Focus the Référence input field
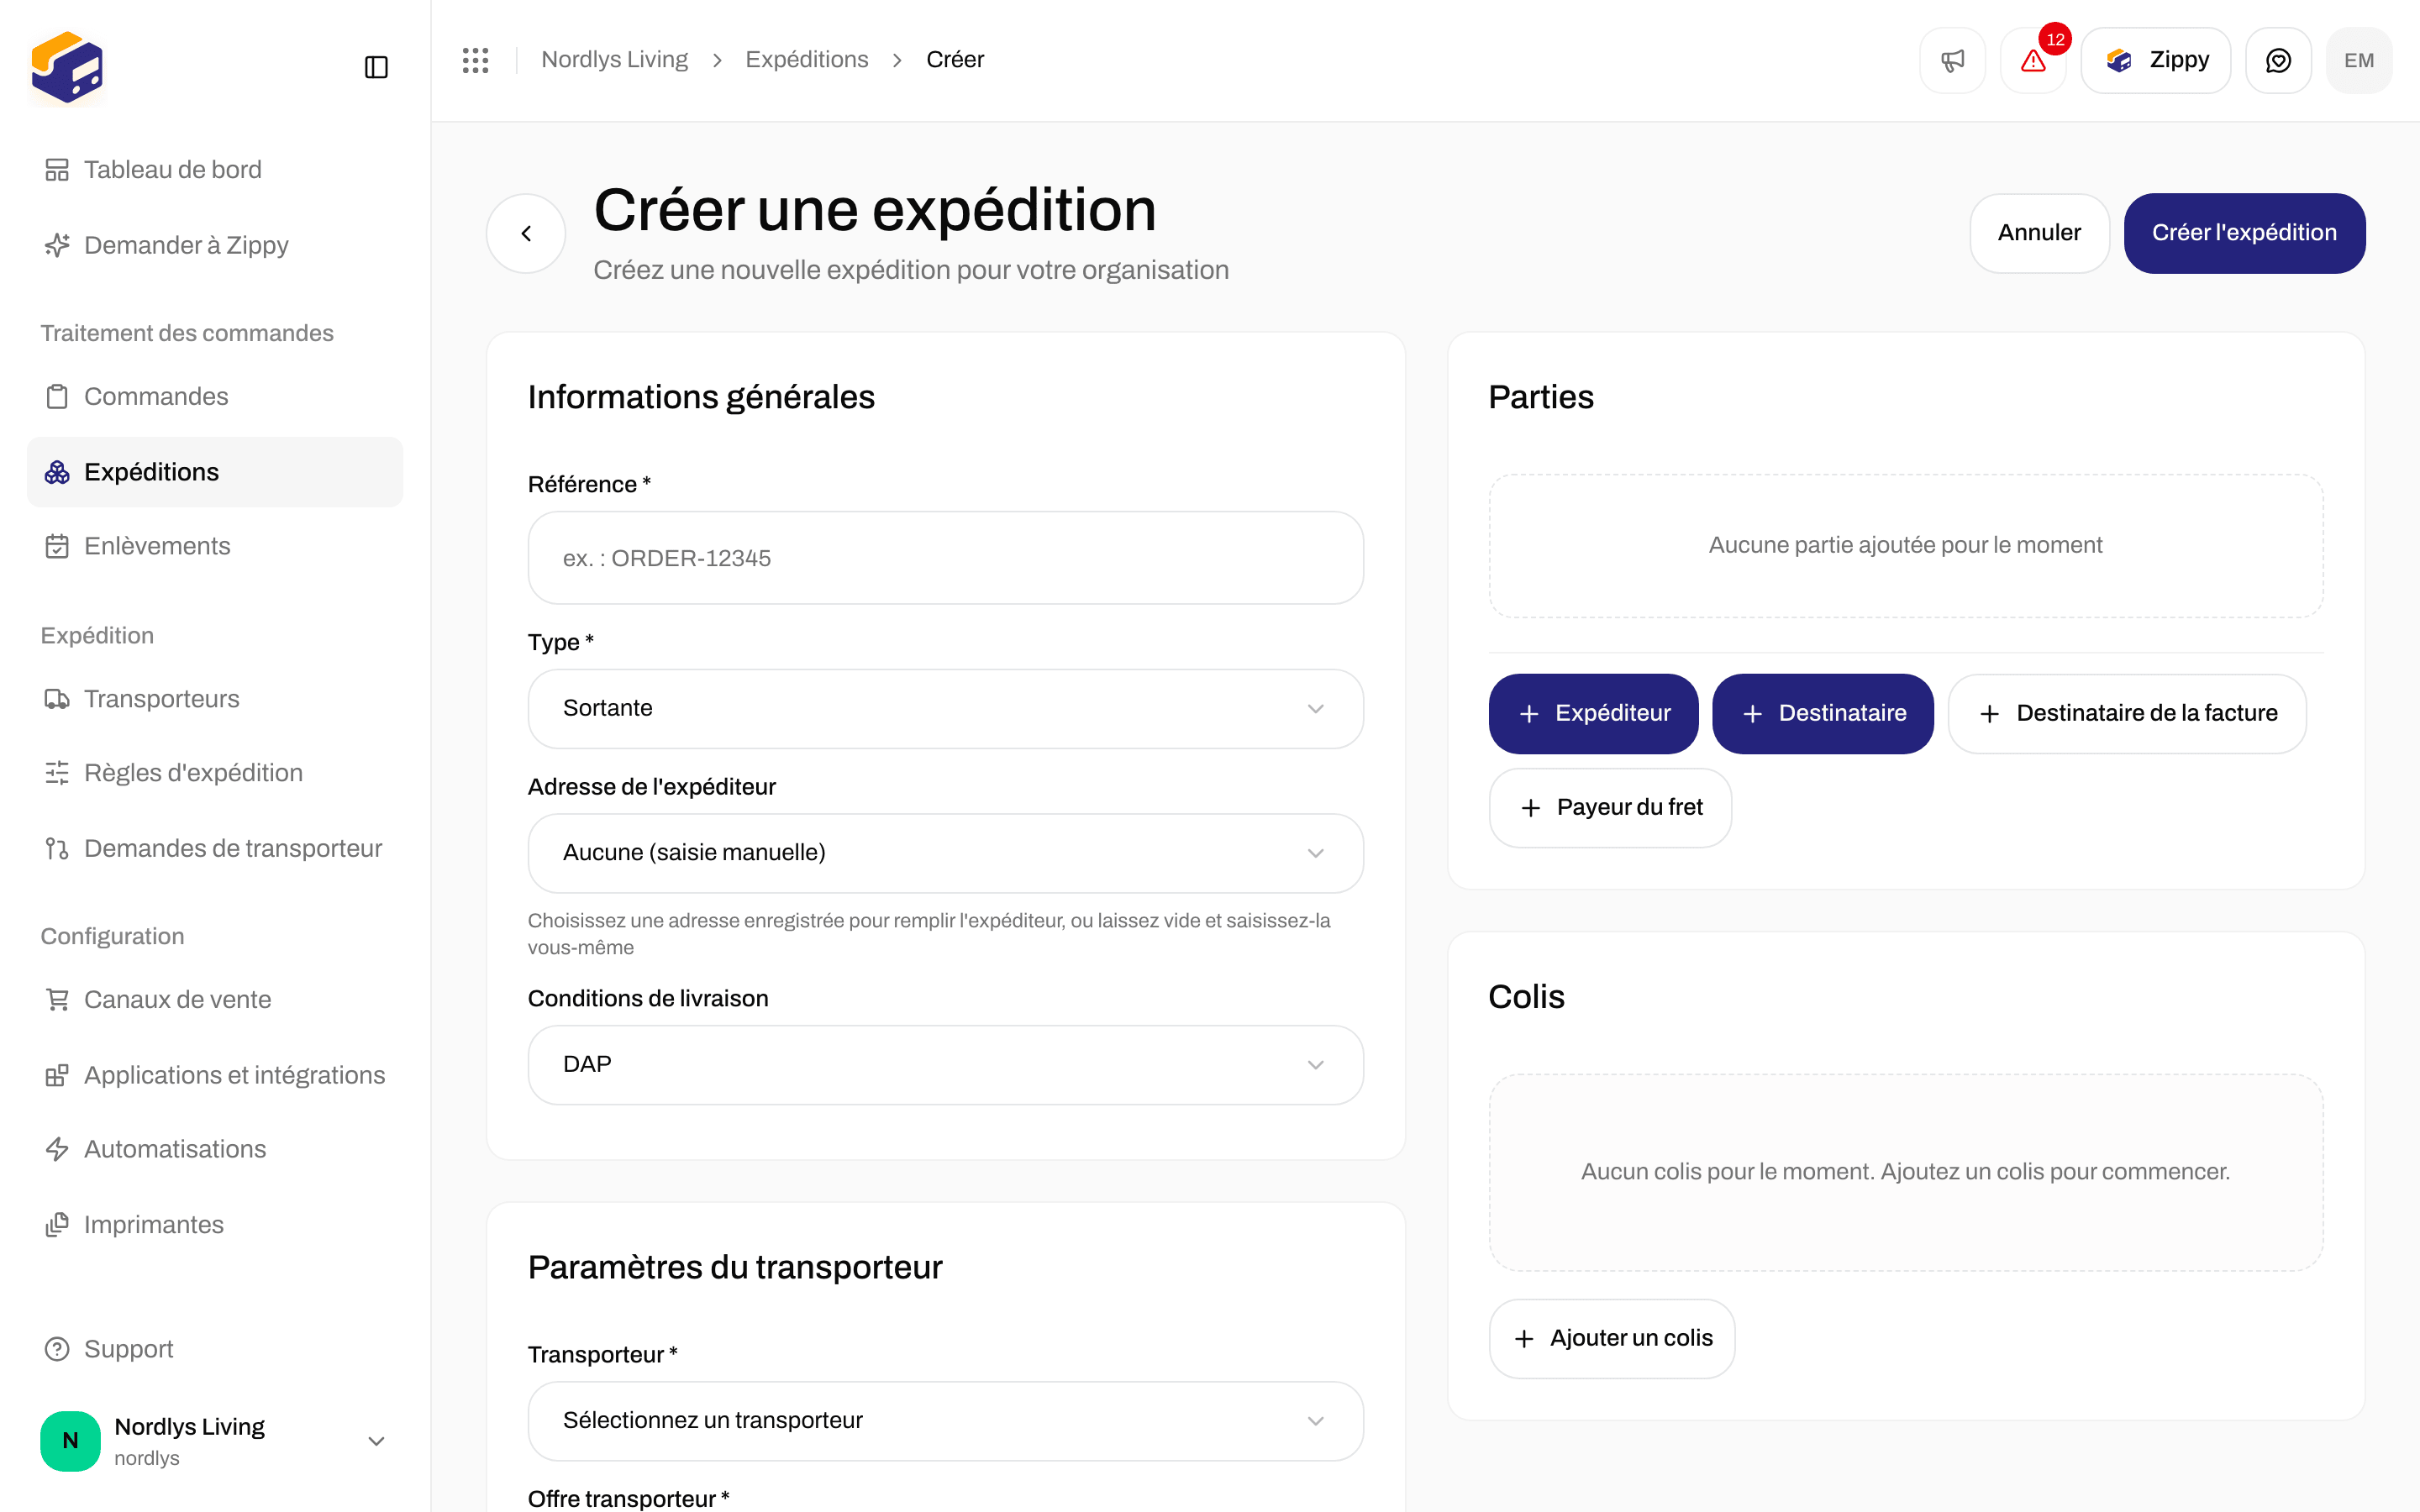 [x=945, y=558]
